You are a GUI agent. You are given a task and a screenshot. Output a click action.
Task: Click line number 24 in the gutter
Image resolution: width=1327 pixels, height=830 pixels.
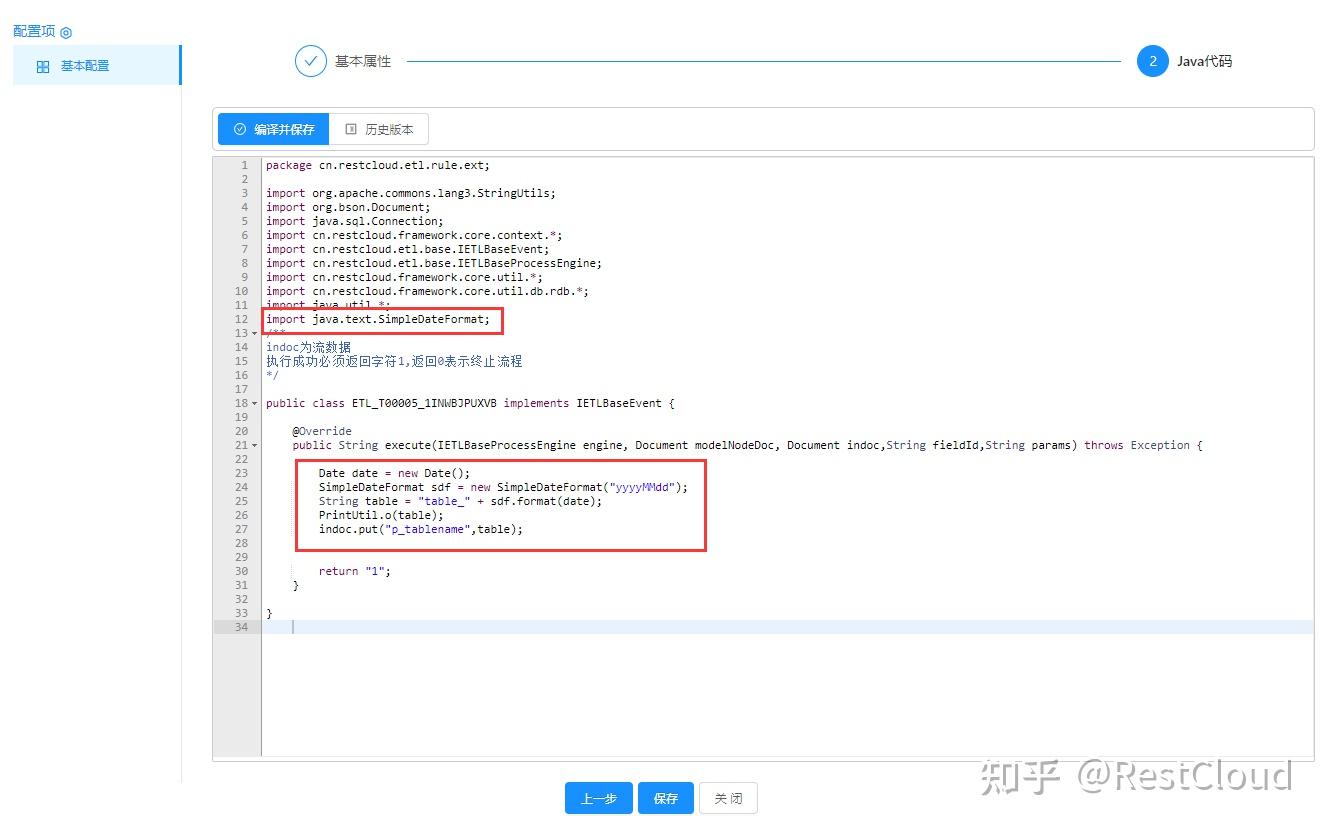(240, 487)
